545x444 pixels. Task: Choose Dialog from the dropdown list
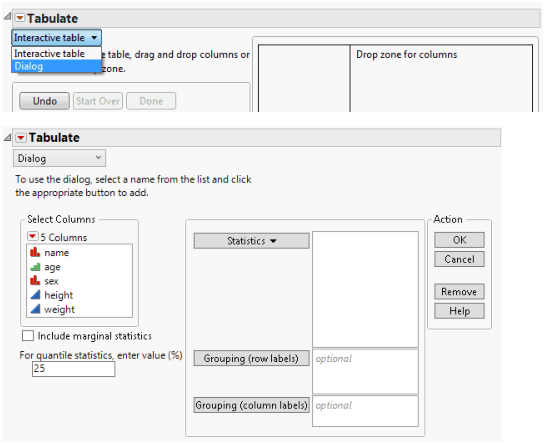click(x=56, y=66)
